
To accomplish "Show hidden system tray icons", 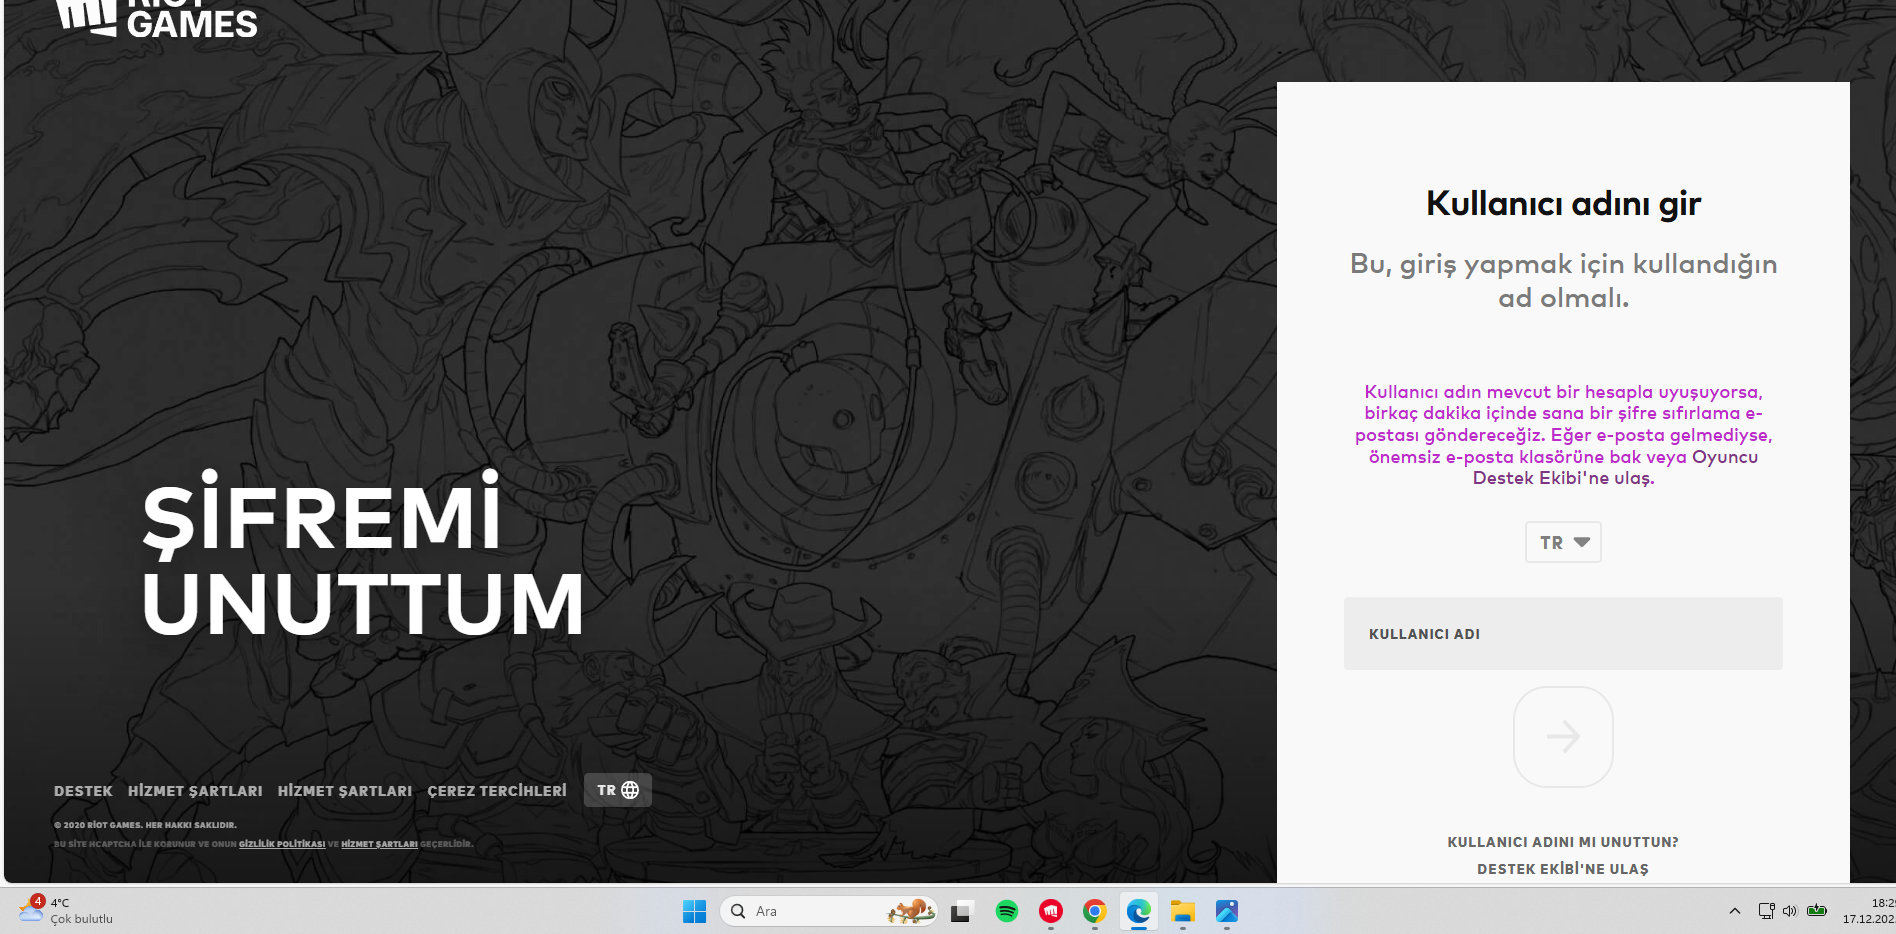I will coord(1735,911).
